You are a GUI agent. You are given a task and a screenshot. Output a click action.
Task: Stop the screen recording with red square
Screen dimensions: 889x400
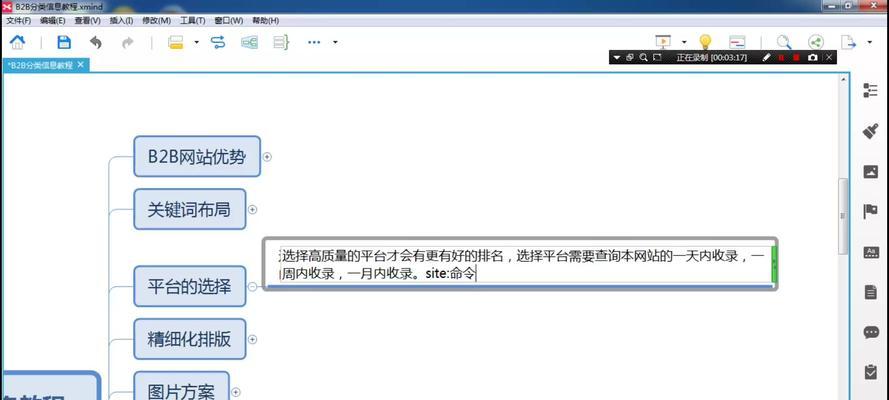(x=796, y=57)
